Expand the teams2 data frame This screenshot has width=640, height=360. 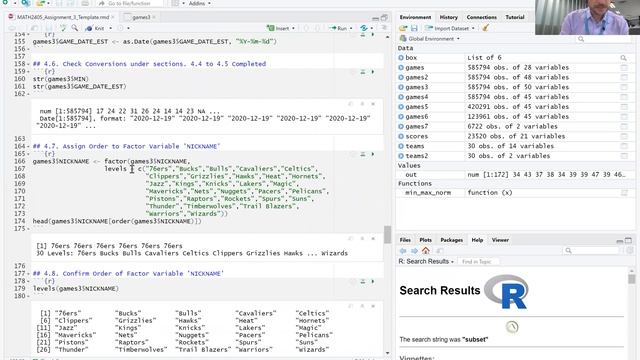[401, 156]
